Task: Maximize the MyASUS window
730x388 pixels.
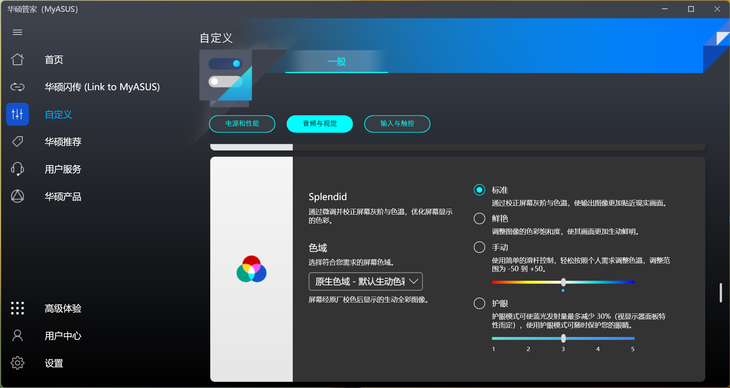Action: point(691,9)
